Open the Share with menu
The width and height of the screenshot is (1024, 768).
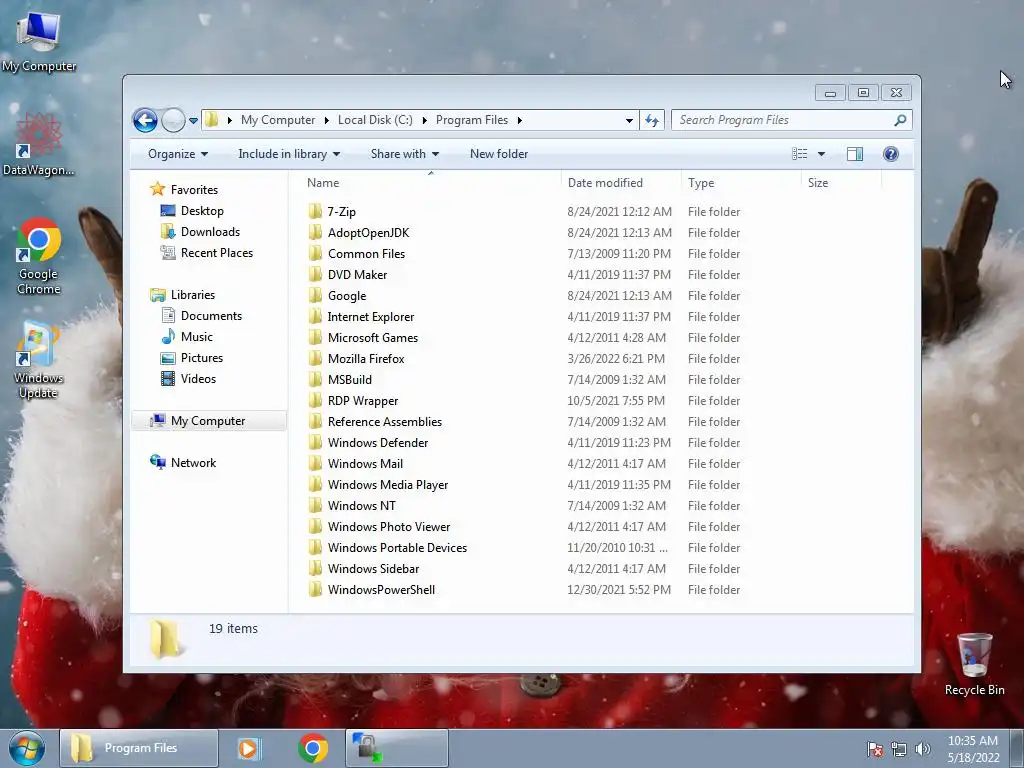coord(404,154)
